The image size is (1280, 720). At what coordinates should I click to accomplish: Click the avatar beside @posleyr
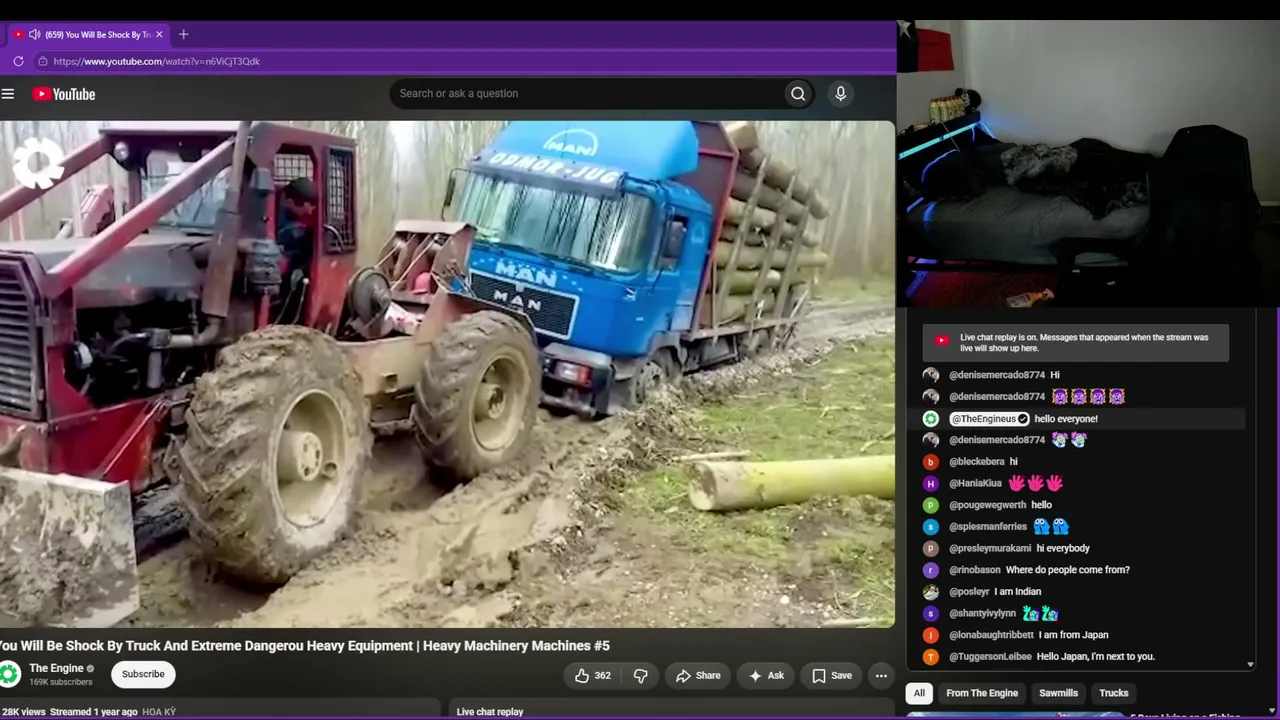tap(931, 592)
